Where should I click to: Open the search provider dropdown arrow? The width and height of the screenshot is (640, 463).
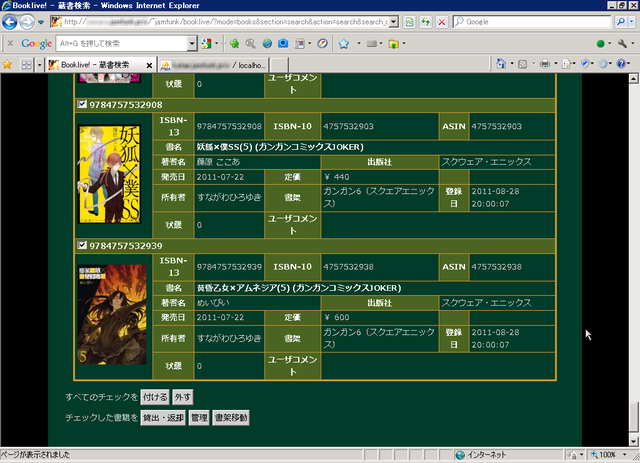point(631,22)
